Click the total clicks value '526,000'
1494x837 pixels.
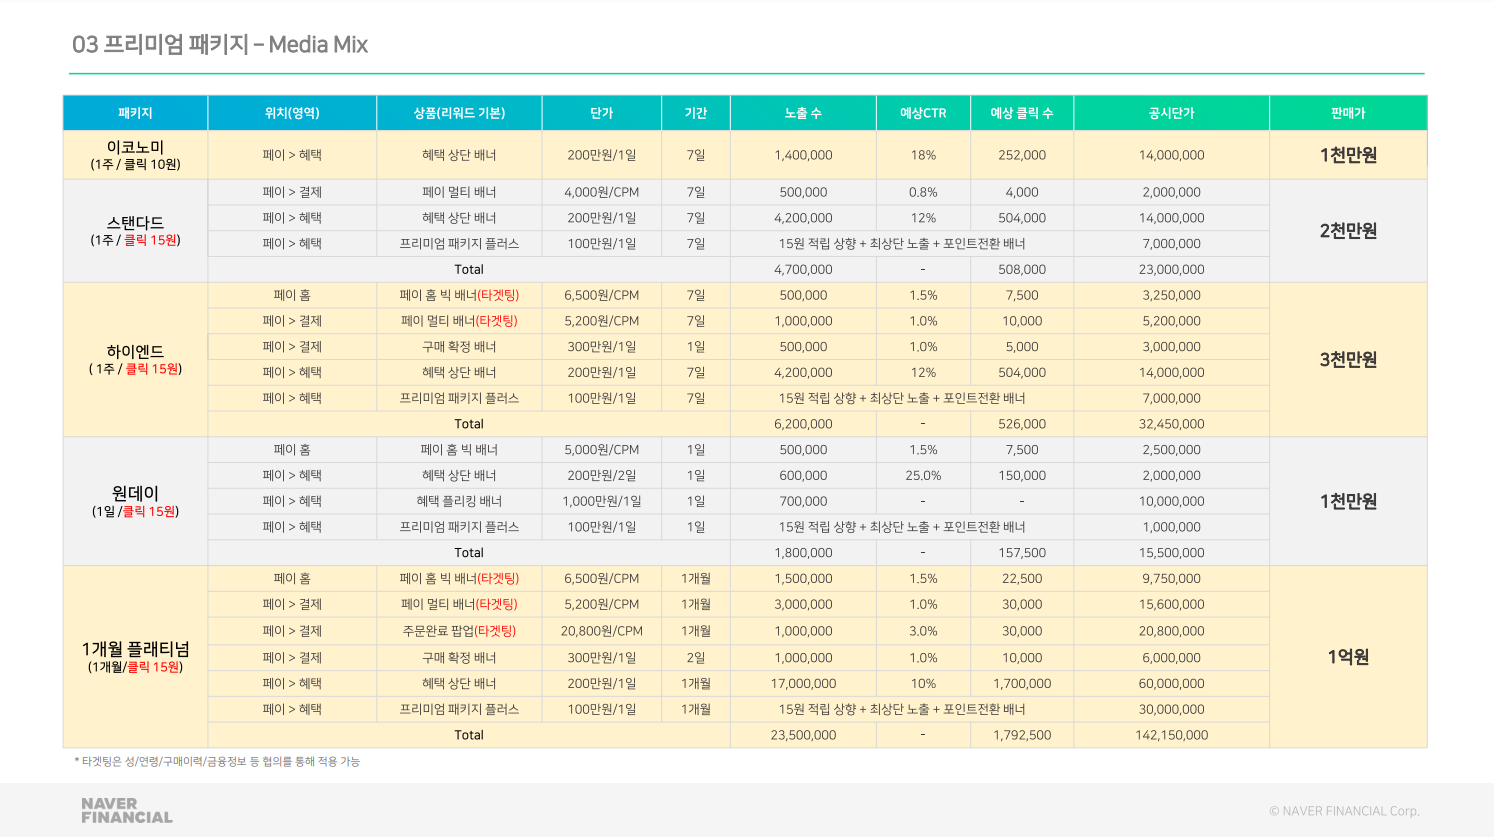[1022, 424]
